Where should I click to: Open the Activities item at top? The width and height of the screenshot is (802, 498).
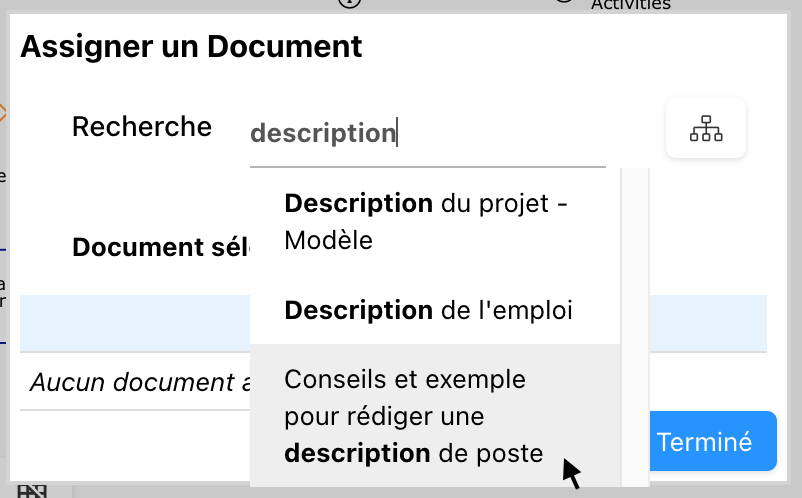pyautogui.click(x=630, y=5)
